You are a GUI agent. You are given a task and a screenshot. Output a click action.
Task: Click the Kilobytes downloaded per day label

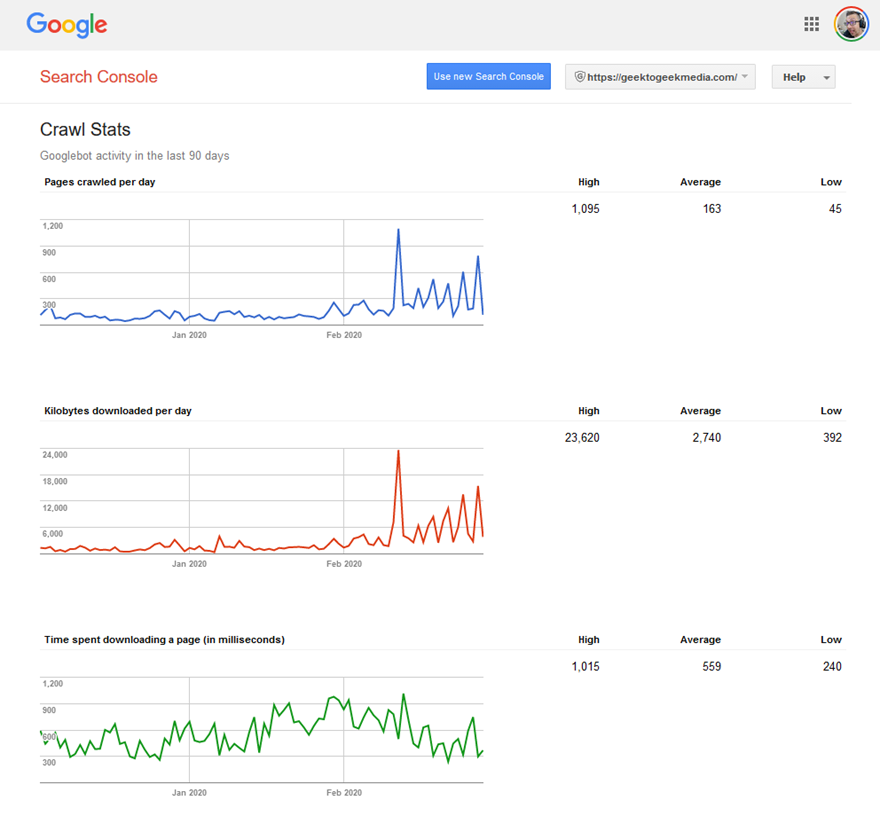(x=118, y=411)
